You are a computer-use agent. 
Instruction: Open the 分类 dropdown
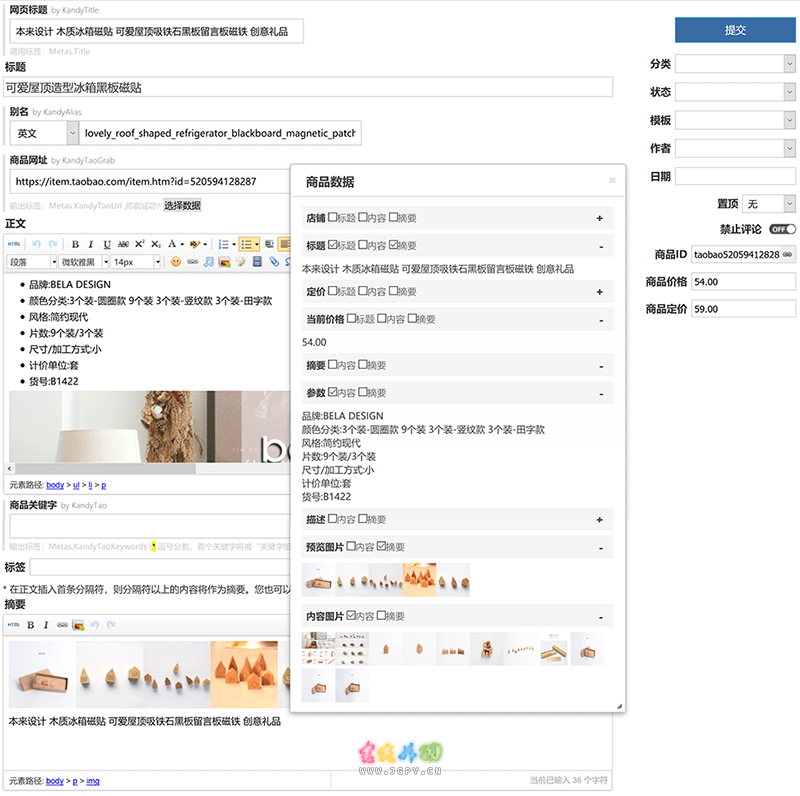(735, 64)
